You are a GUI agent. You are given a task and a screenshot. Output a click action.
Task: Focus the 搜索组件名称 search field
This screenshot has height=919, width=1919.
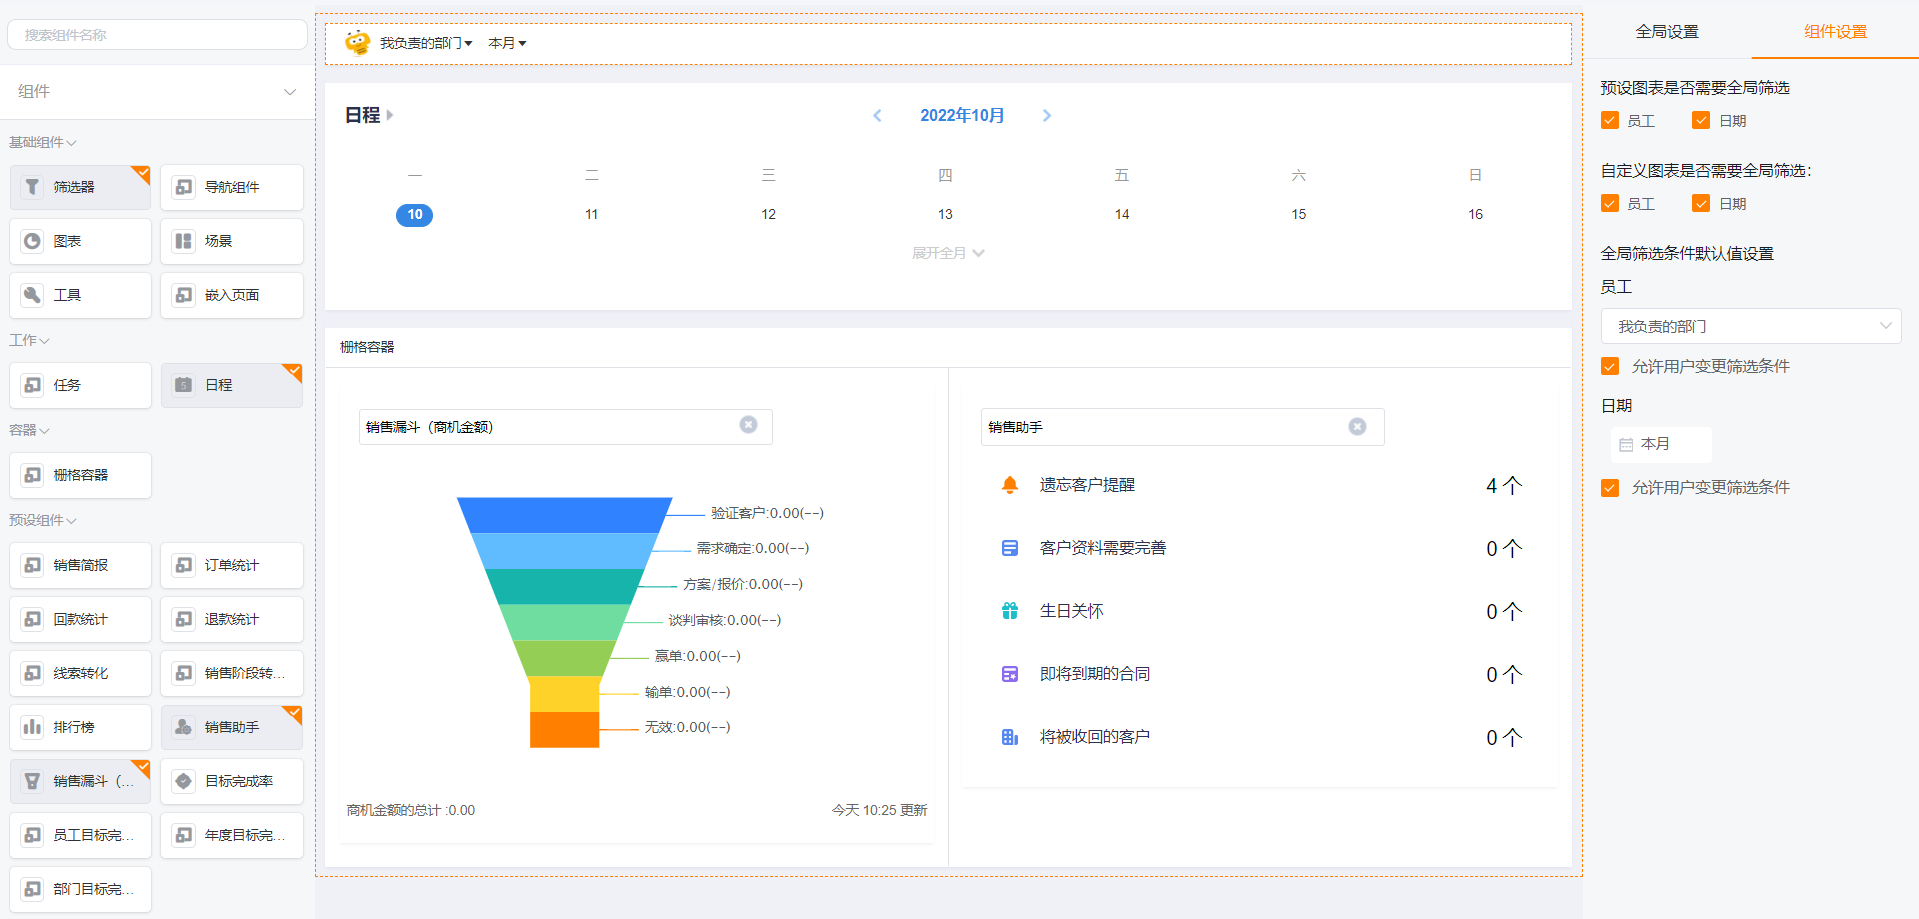157,34
